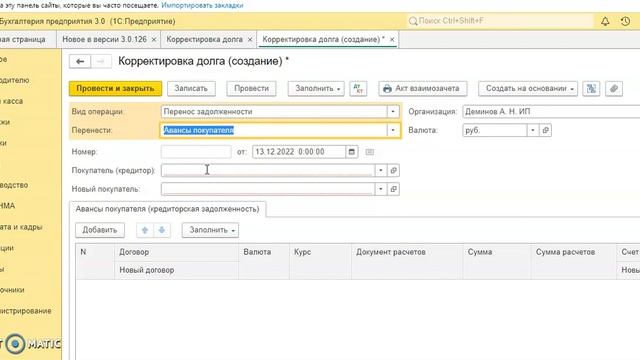Open notifications bell icon
Screen dimensions: 640x360
(x=605, y=21)
